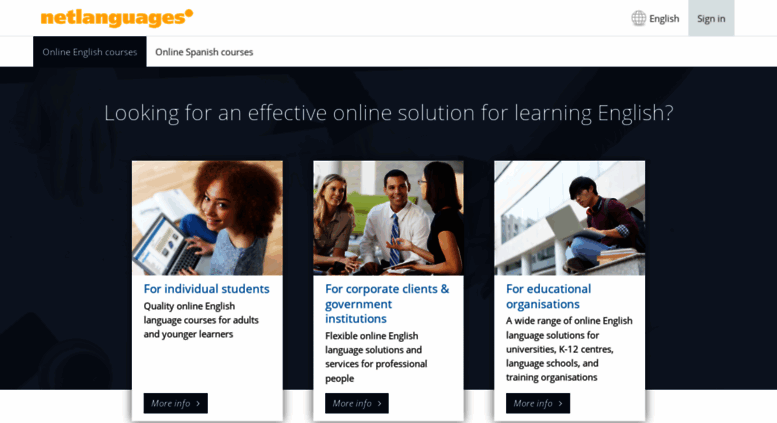Click the netlanguages logo

(116, 18)
